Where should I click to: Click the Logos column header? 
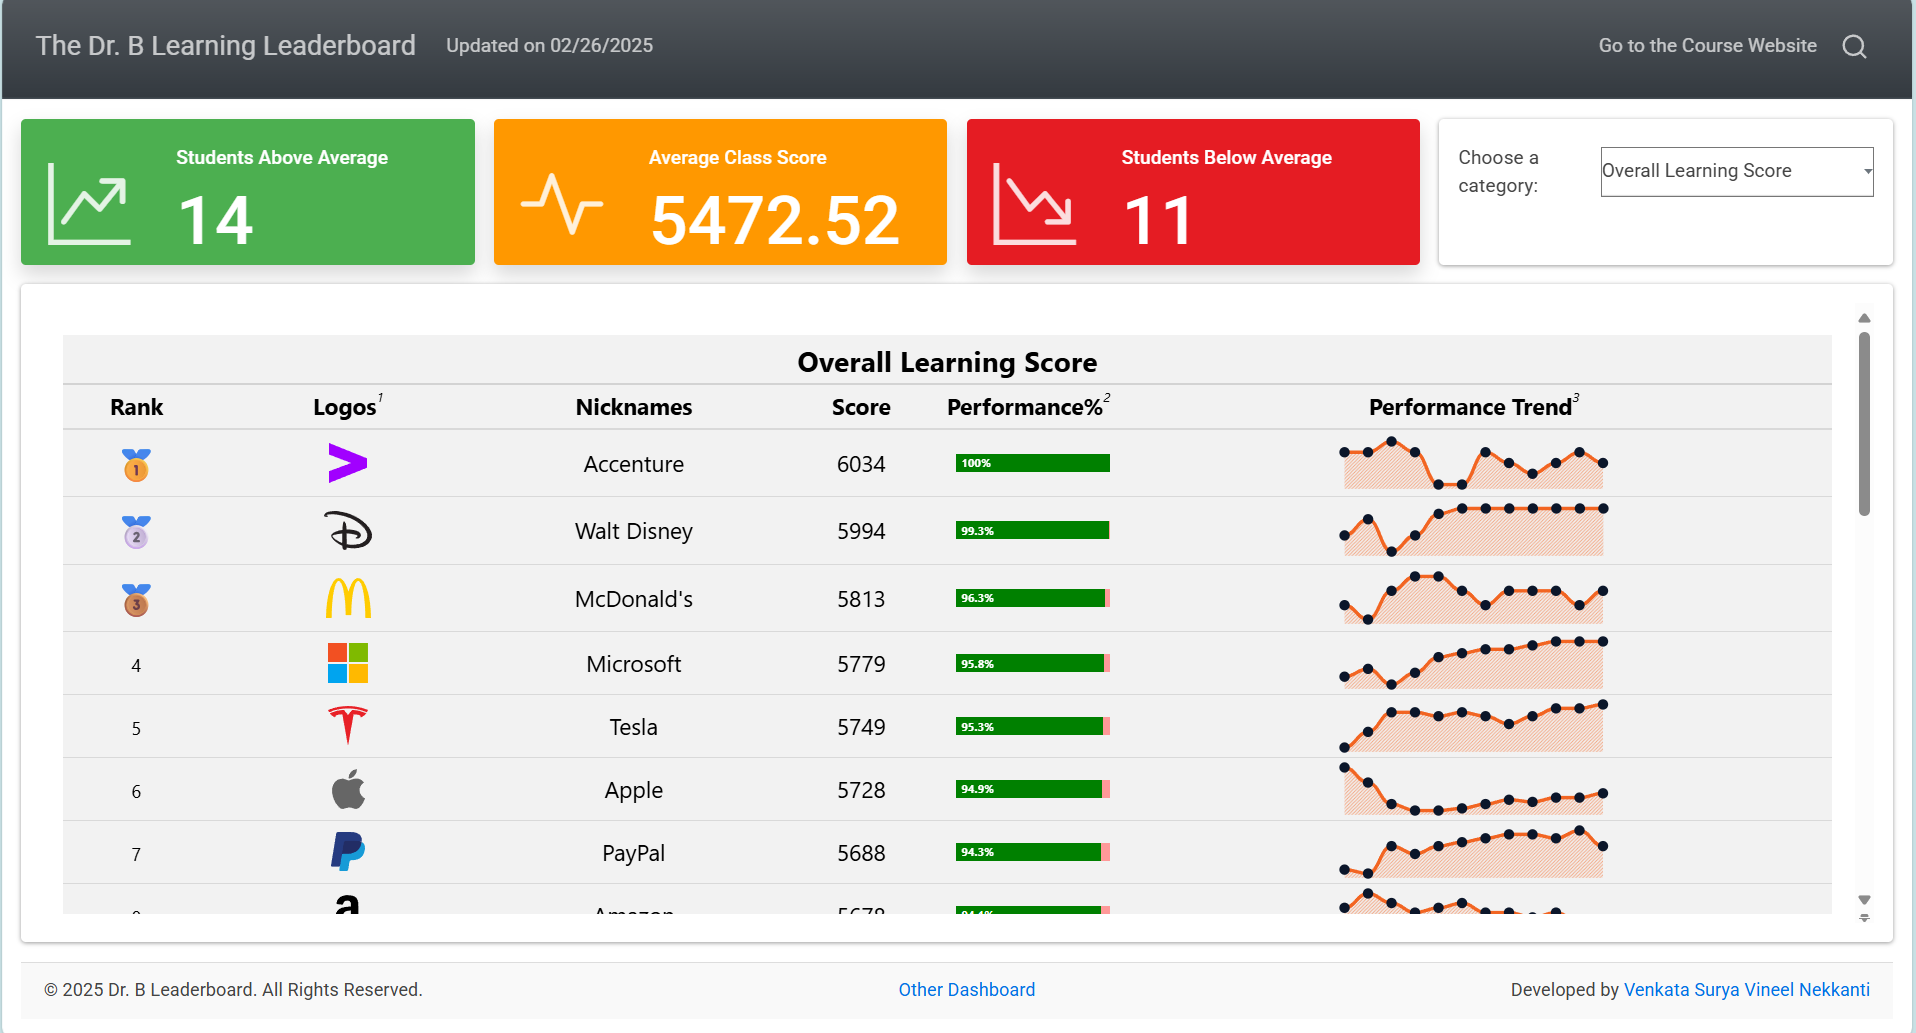click(x=345, y=407)
